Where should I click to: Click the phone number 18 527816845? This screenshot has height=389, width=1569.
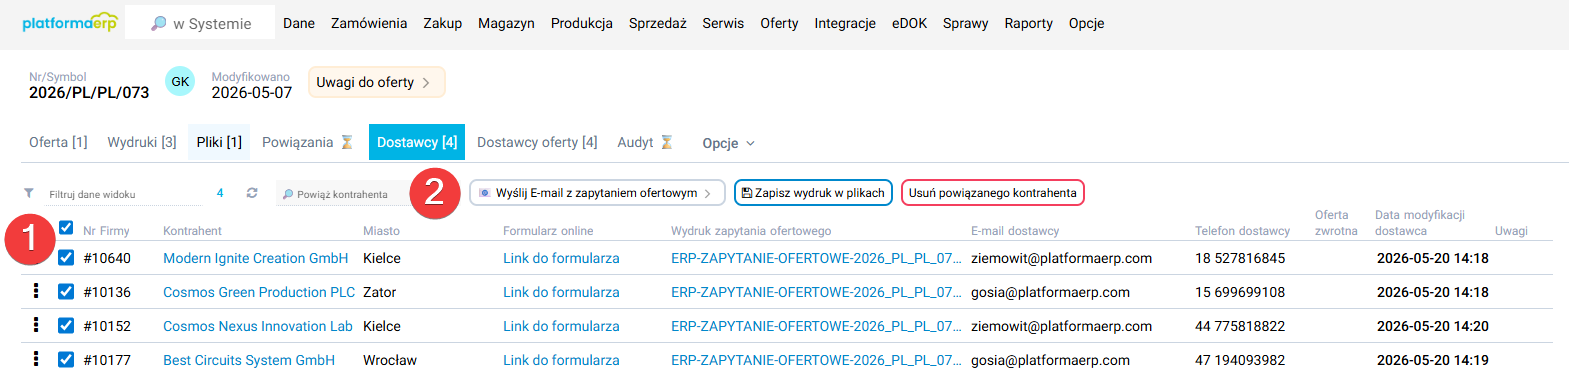tap(1240, 258)
